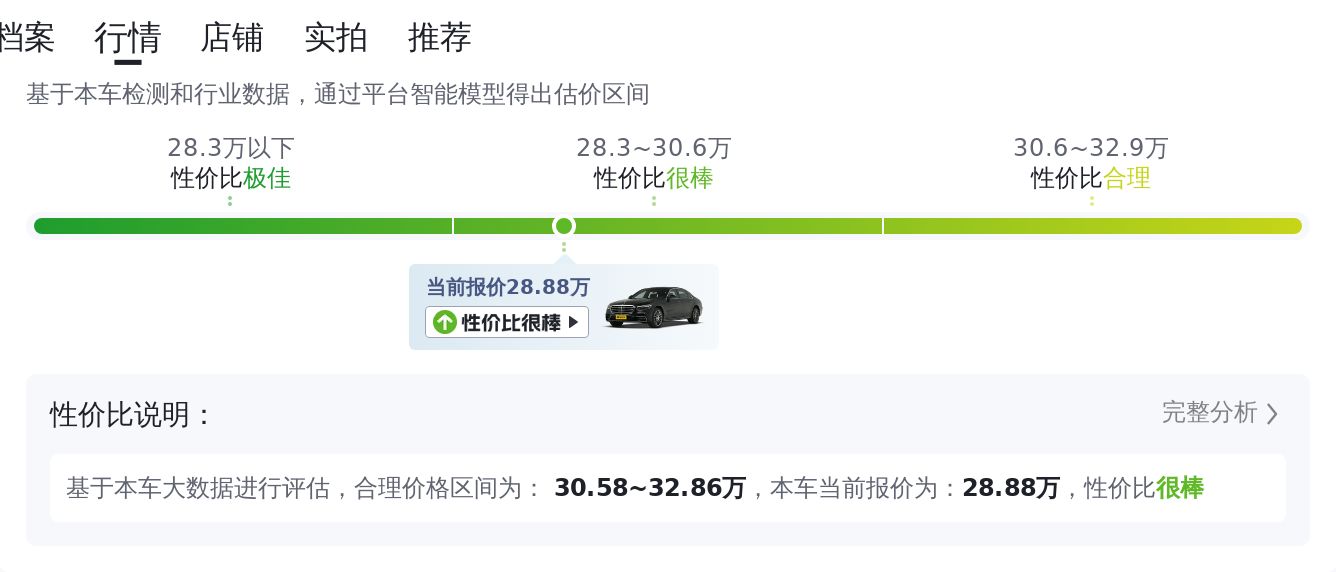The width and height of the screenshot is (1336, 572).
Task: Select the 行情 tab
Action: pos(127,38)
